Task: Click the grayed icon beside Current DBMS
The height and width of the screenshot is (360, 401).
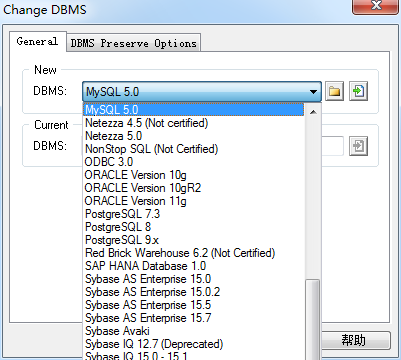Action: point(358,146)
